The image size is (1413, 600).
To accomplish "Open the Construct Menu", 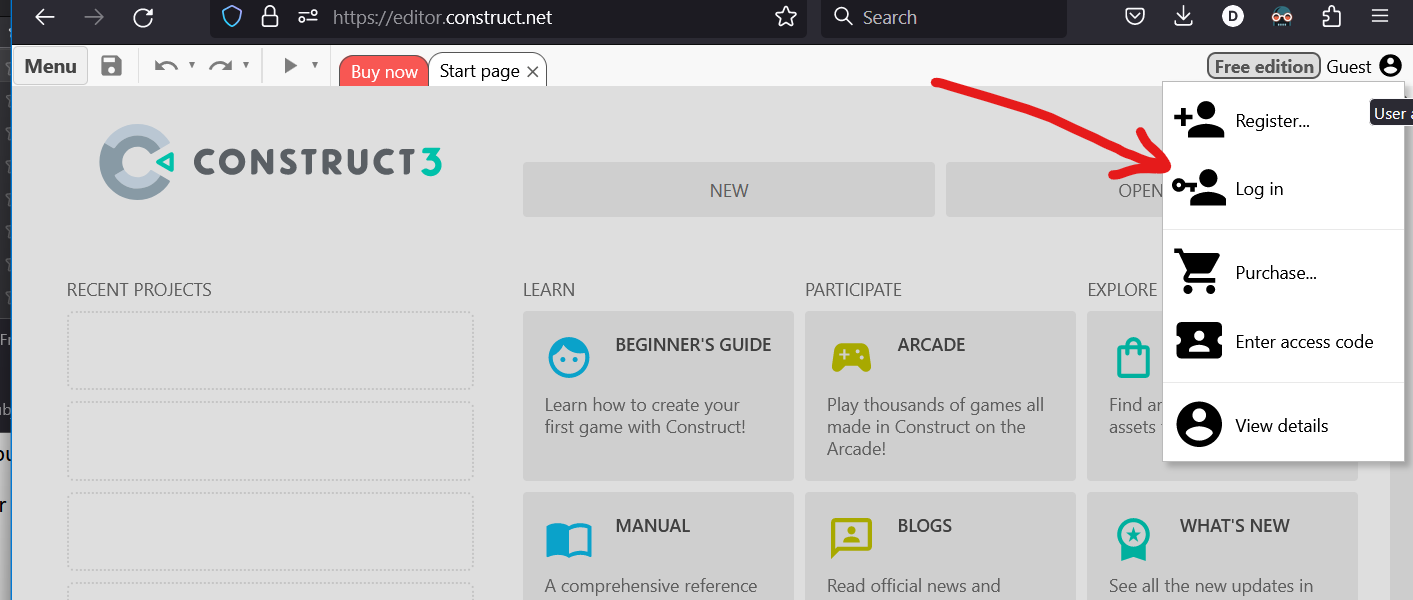I will (x=50, y=65).
